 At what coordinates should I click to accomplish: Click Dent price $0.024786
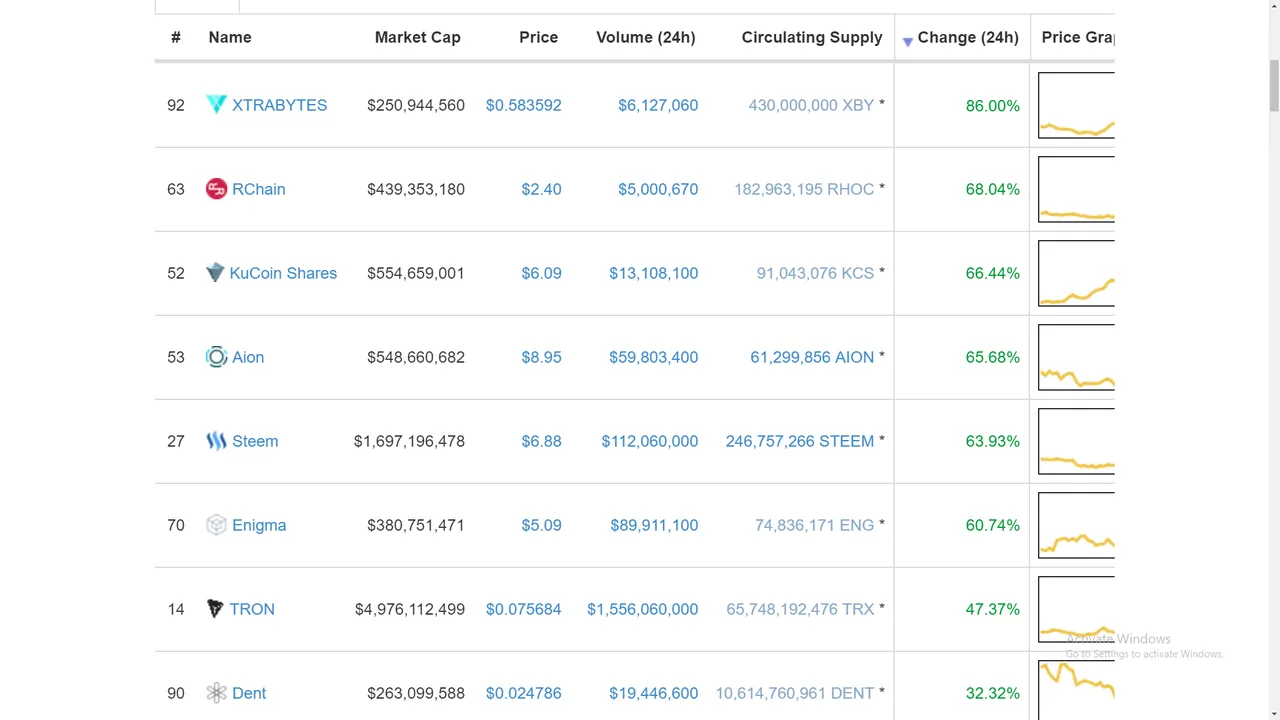tap(523, 693)
